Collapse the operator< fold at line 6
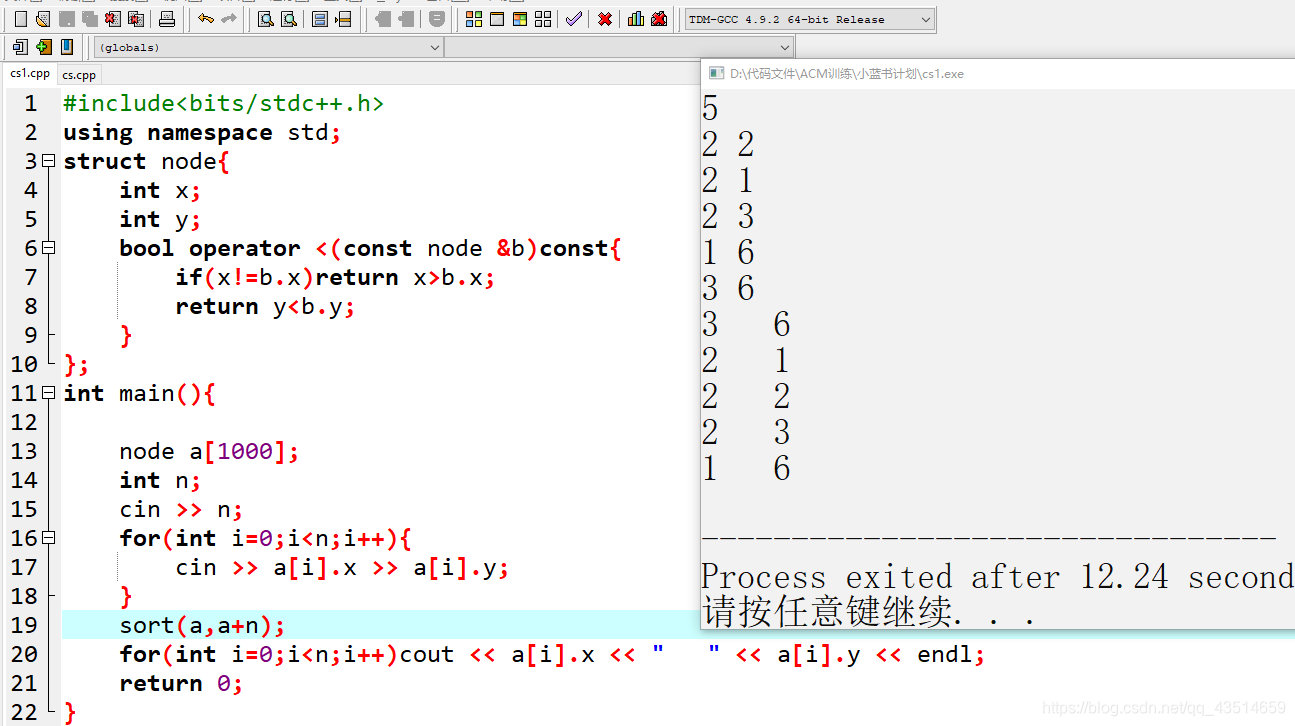 tap(48, 249)
